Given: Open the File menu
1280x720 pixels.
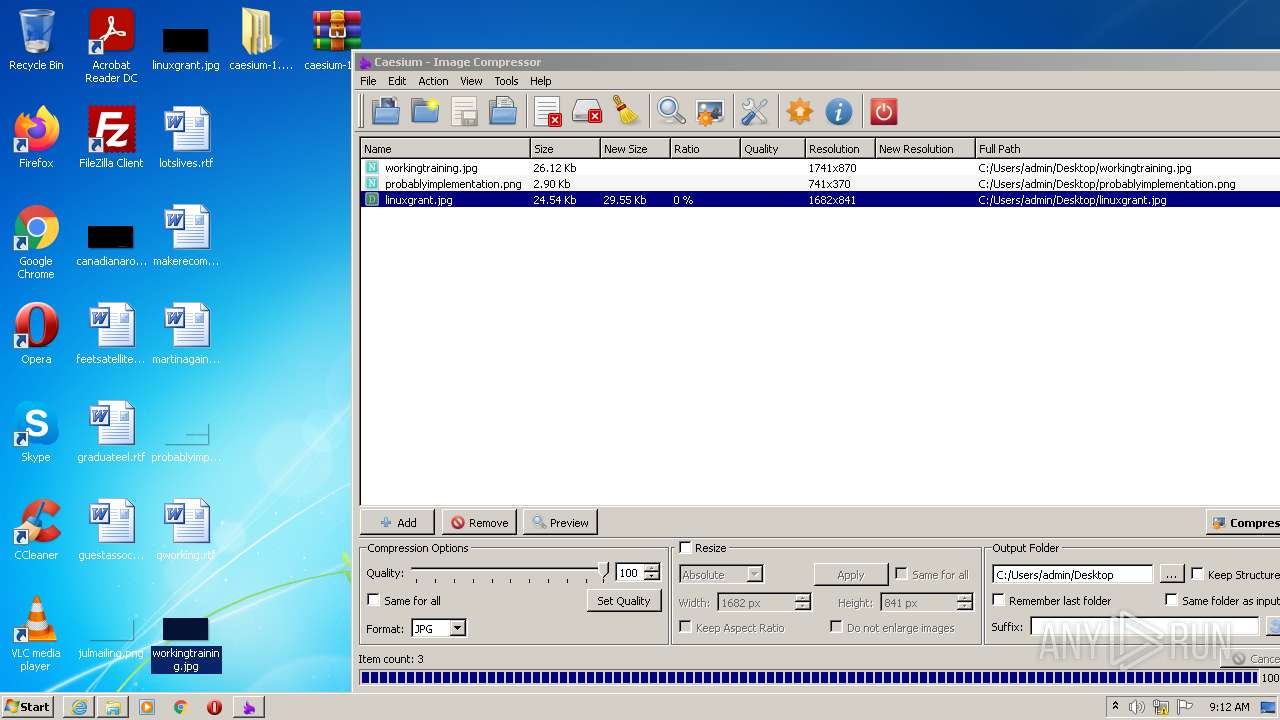Looking at the screenshot, I should click(x=368, y=81).
